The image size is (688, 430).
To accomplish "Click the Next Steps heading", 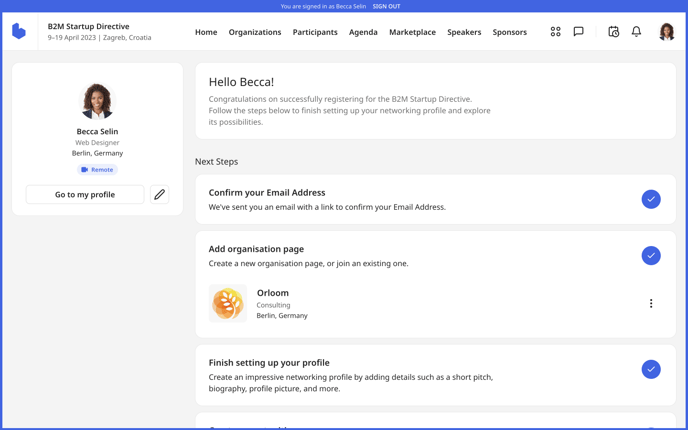I will tap(216, 162).
